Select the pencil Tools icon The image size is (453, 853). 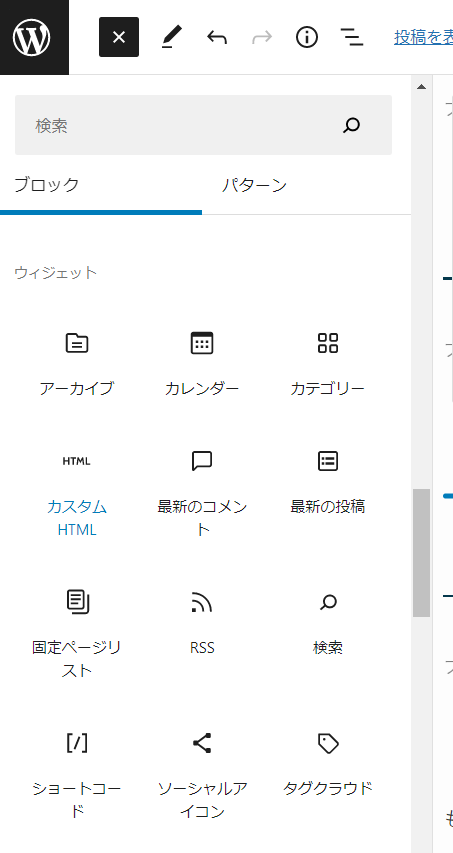point(172,37)
